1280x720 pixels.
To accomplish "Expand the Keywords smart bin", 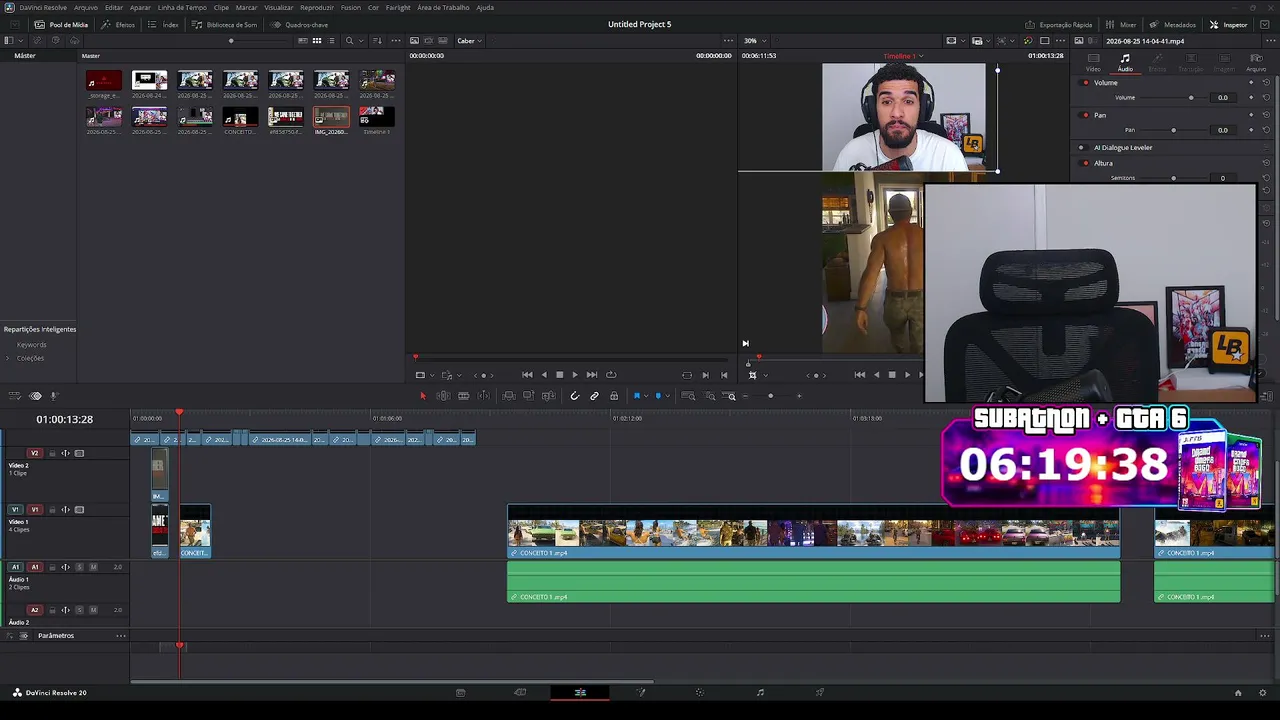I will [x=31, y=345].
